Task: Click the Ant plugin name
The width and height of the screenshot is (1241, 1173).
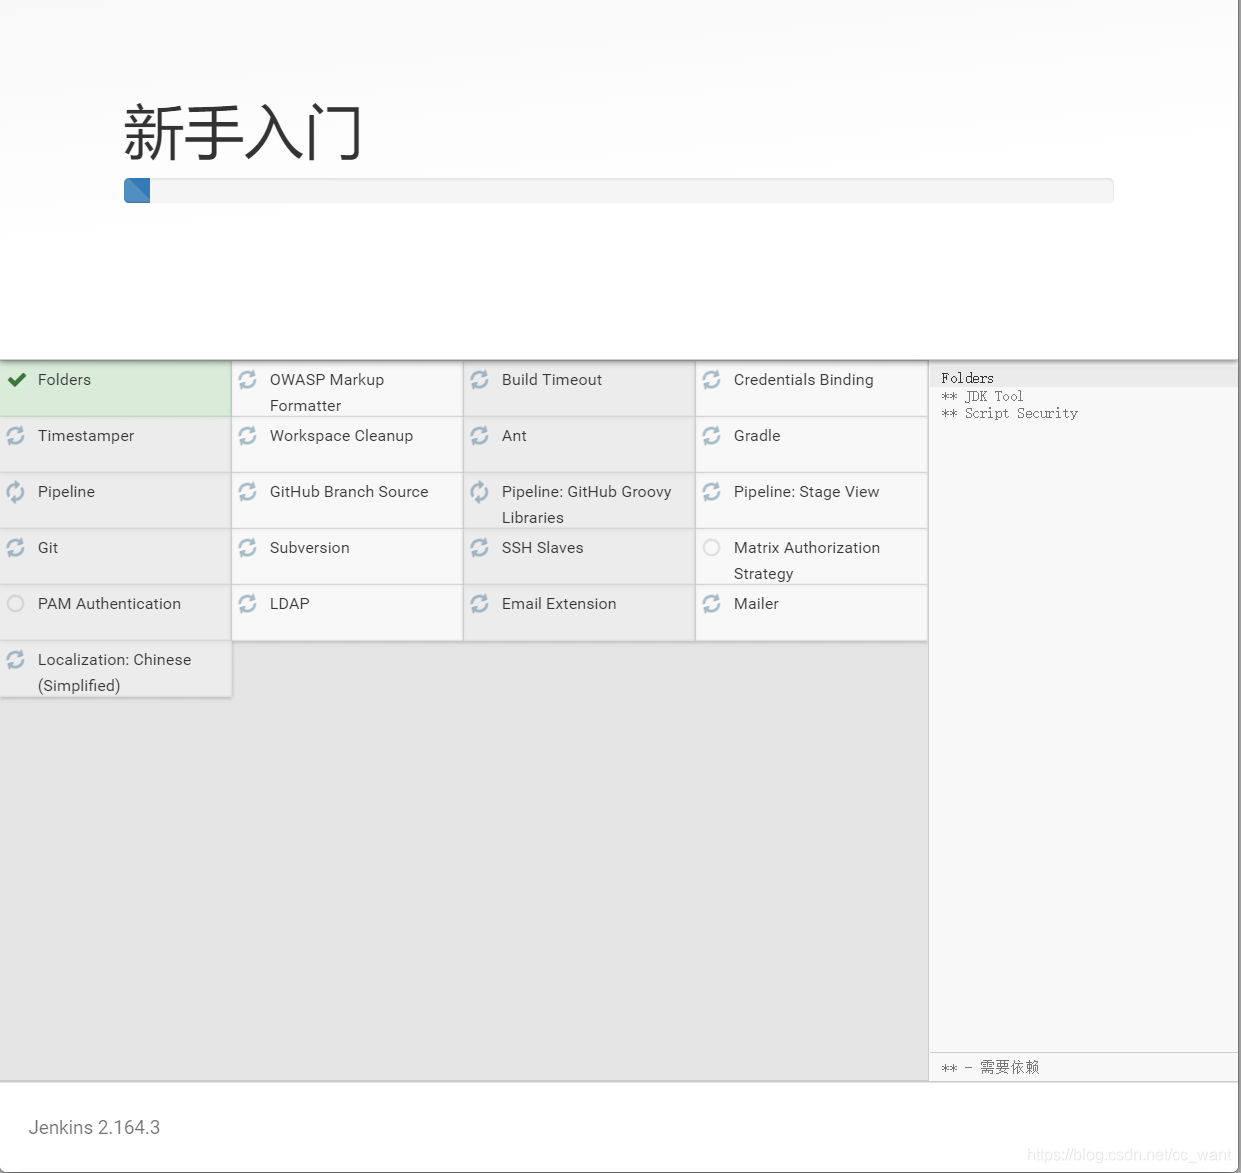Action: point(514,436)
